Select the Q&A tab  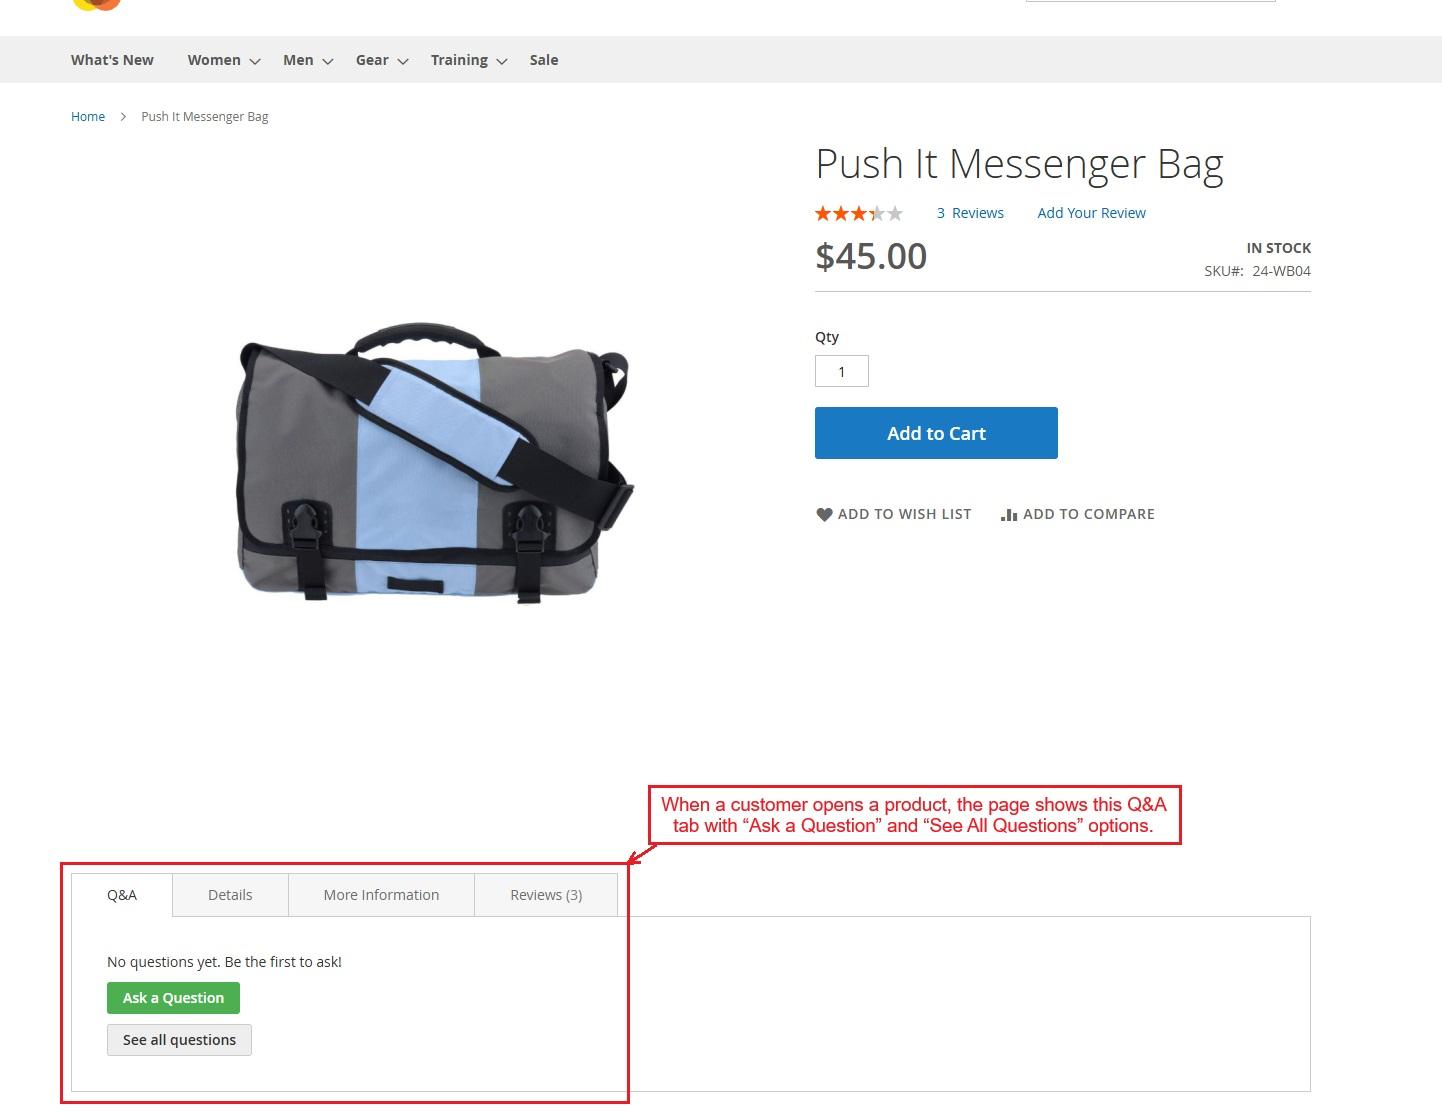tap(122, 895)
